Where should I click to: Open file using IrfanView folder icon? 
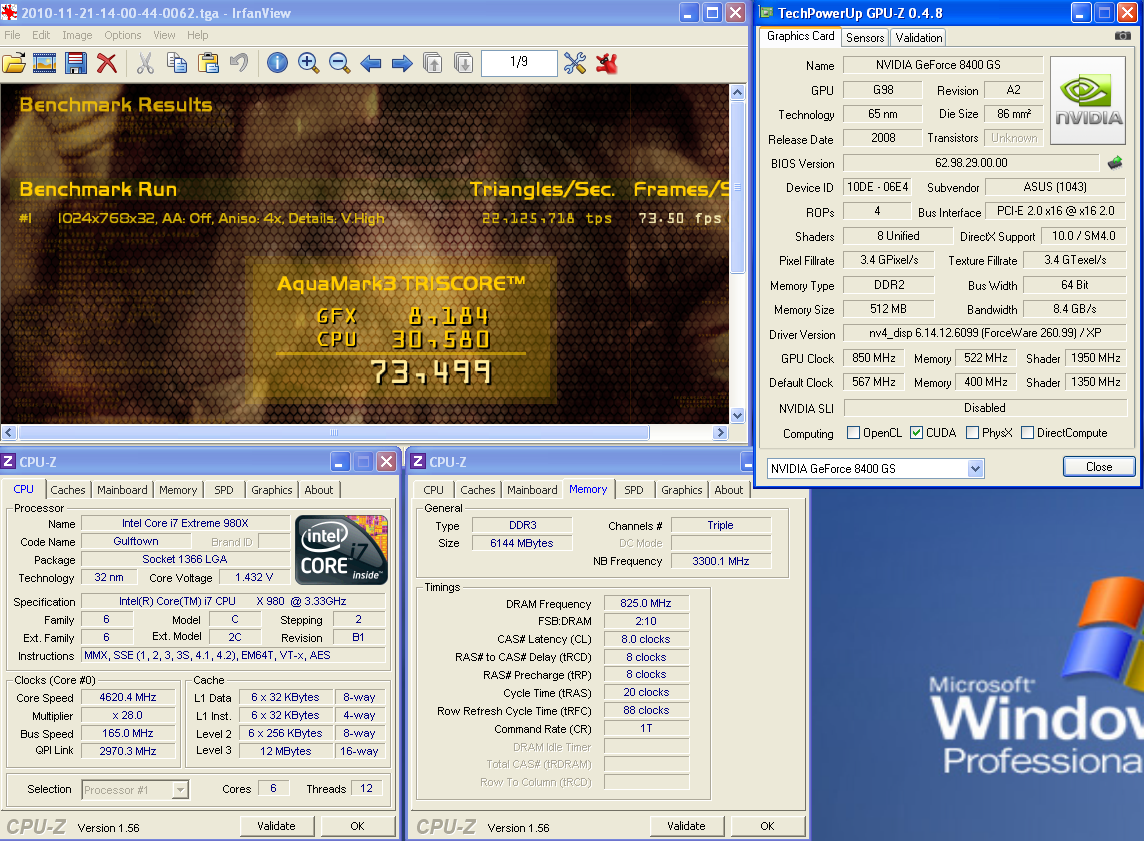pyautogui.click(x=14, y=63)
